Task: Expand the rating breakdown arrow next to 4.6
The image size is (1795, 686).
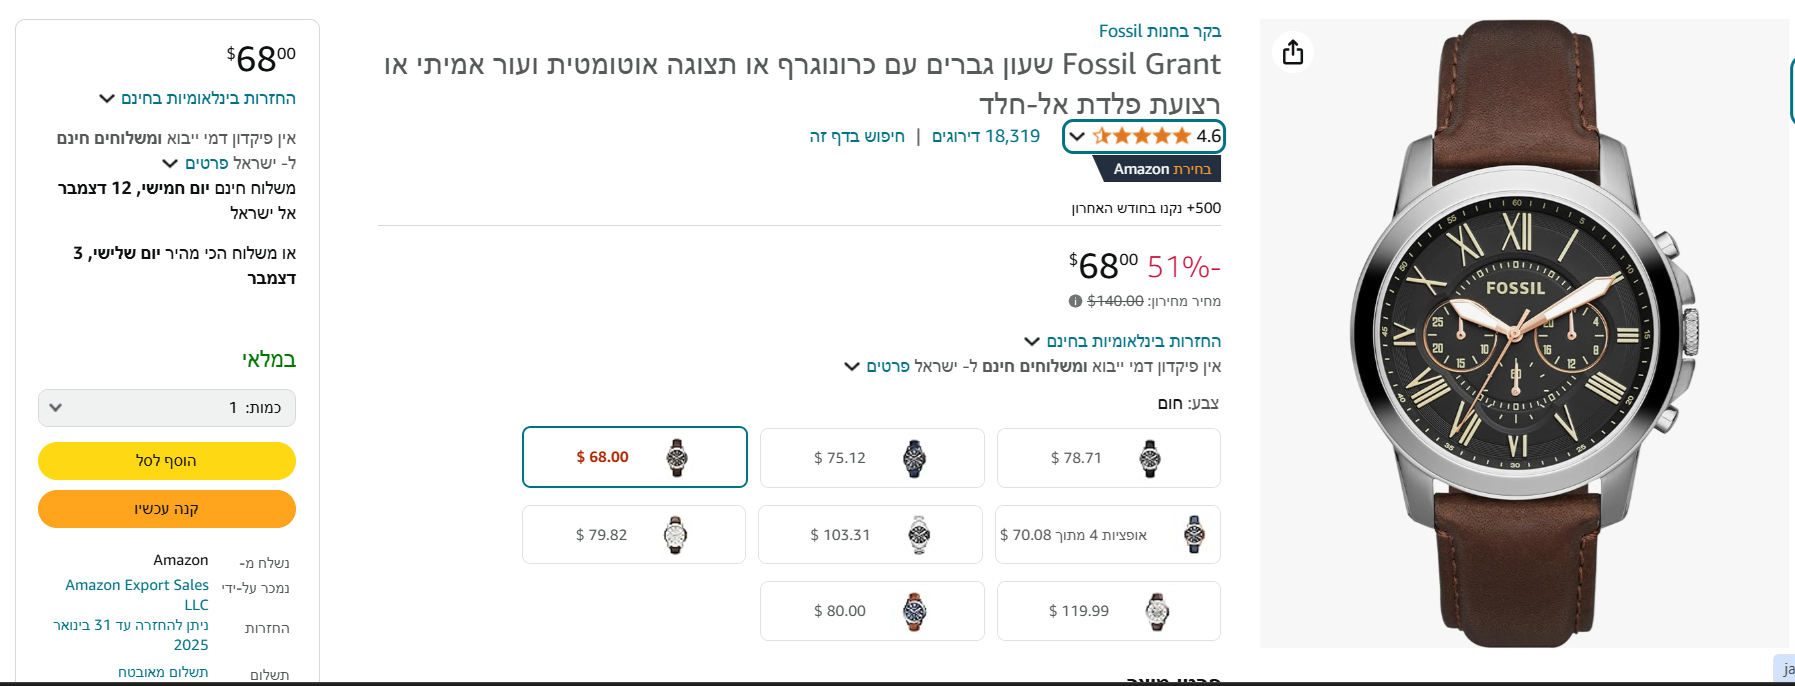Action: click(x=1077, y=136)
